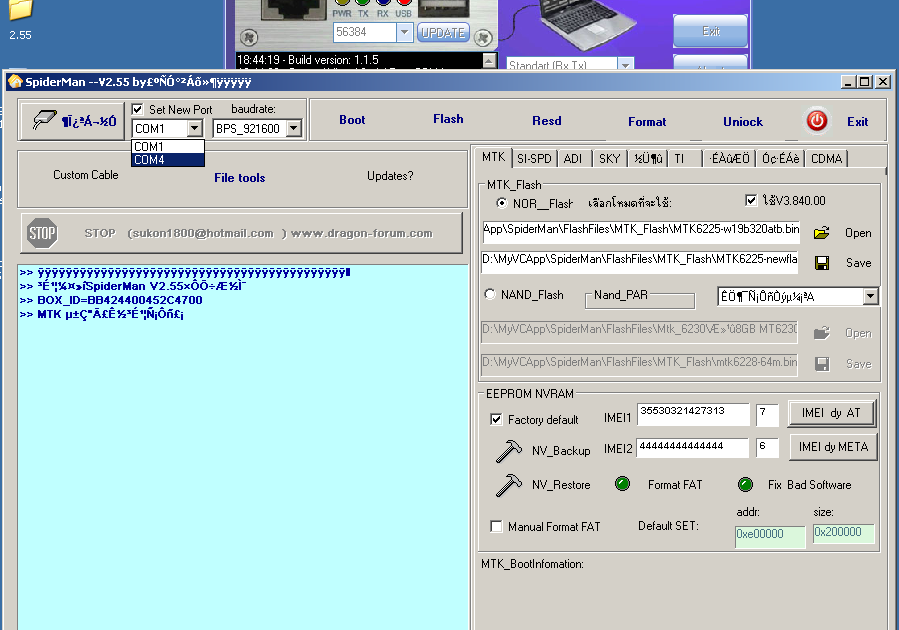Image resolution: width=899 pixels, height=630 pixels.
Task: Click the NOR Flash open folder icon
Action: coord(822,233)
